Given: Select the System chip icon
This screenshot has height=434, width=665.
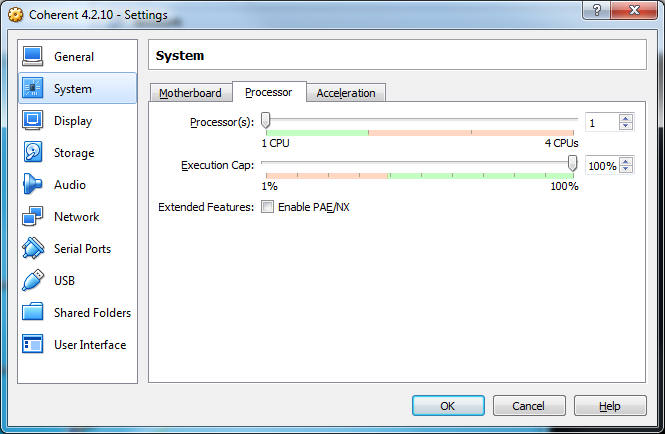Looking at the screenshot, I should pyautogui.click(x=33, y=89).
